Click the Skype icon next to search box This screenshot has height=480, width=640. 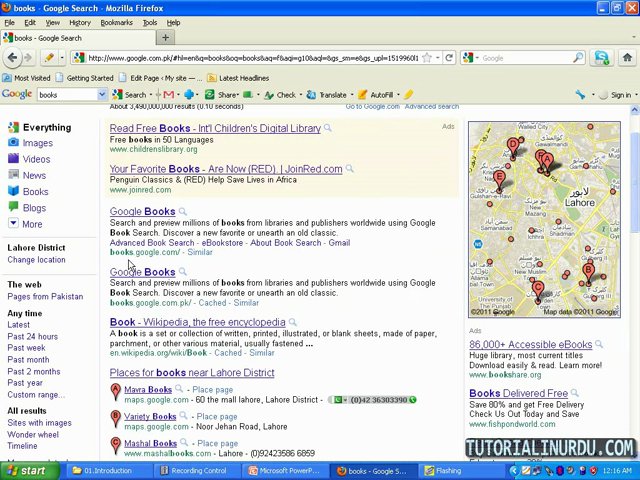(601, 58)
